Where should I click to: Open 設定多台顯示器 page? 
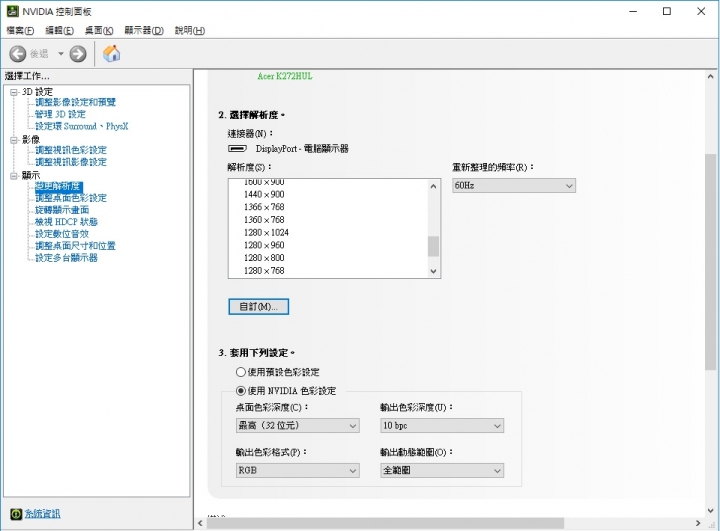click(x=67, y=257)
